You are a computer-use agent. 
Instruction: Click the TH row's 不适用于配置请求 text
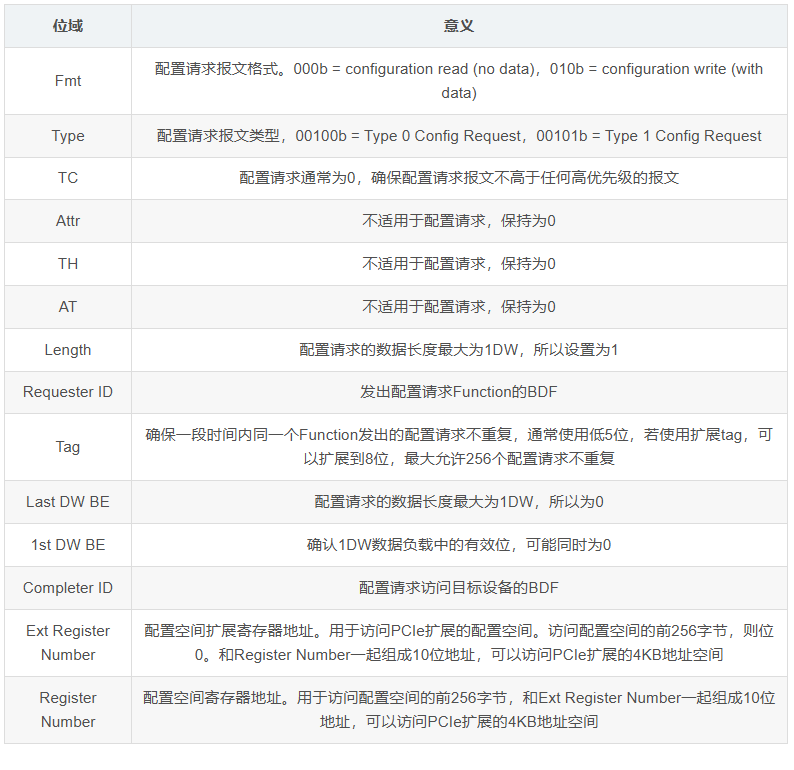(459, 264)
